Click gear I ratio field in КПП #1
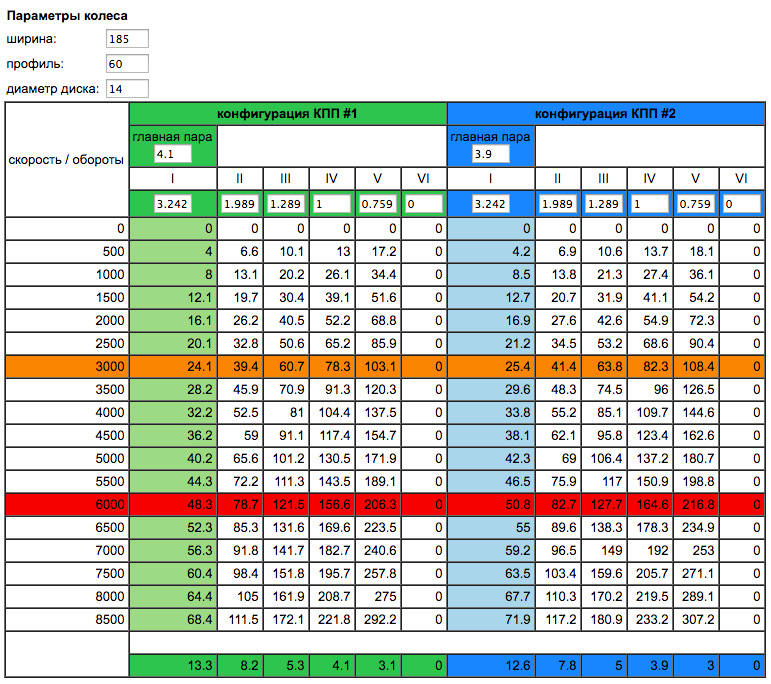The width and height of the screenshot is (771, 684). coord(173,204)
